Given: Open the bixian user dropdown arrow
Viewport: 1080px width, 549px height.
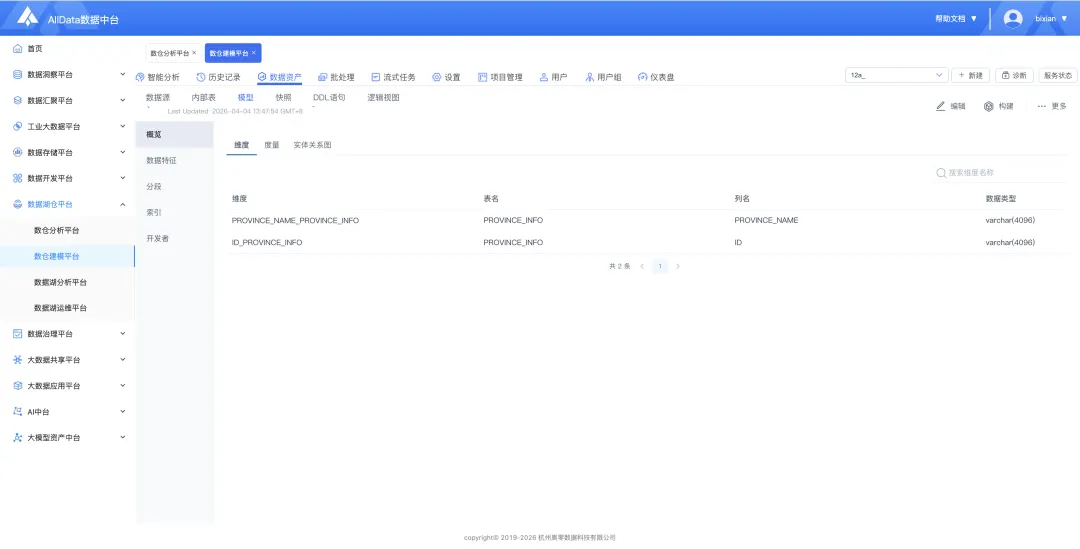Looking at the screenshot, I should 1064,19.
